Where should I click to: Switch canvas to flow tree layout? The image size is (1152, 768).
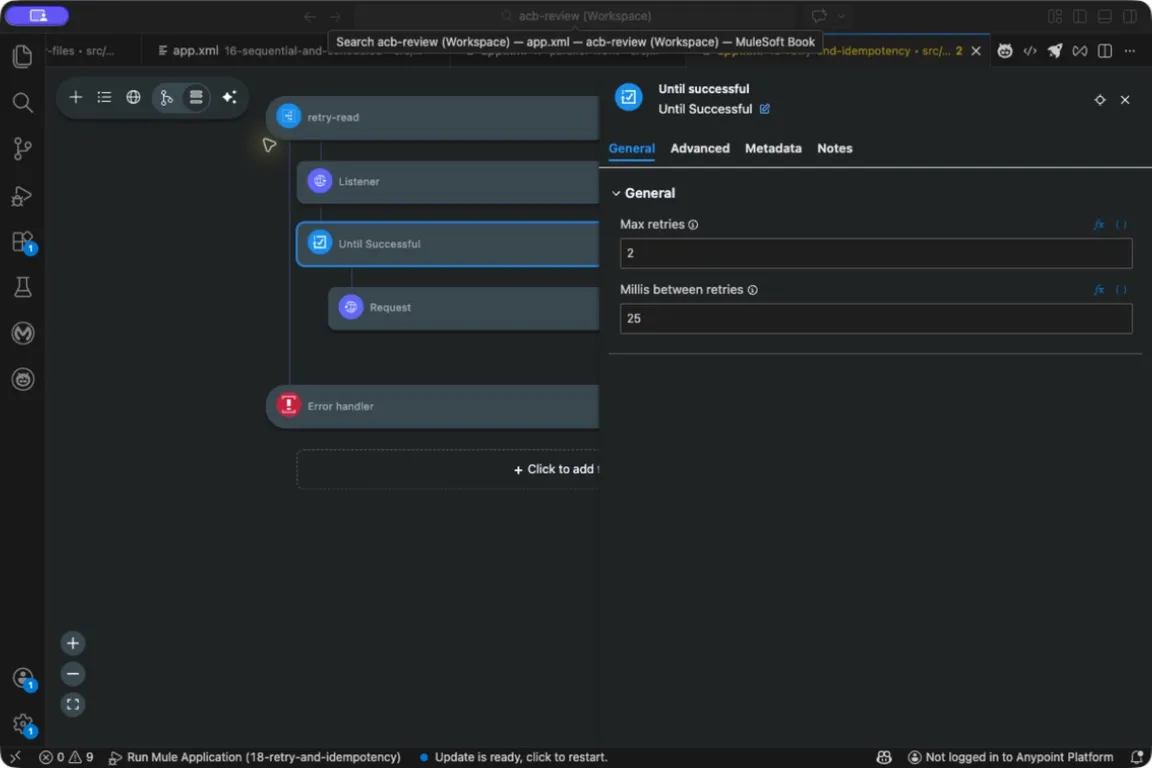click(167, 97)
